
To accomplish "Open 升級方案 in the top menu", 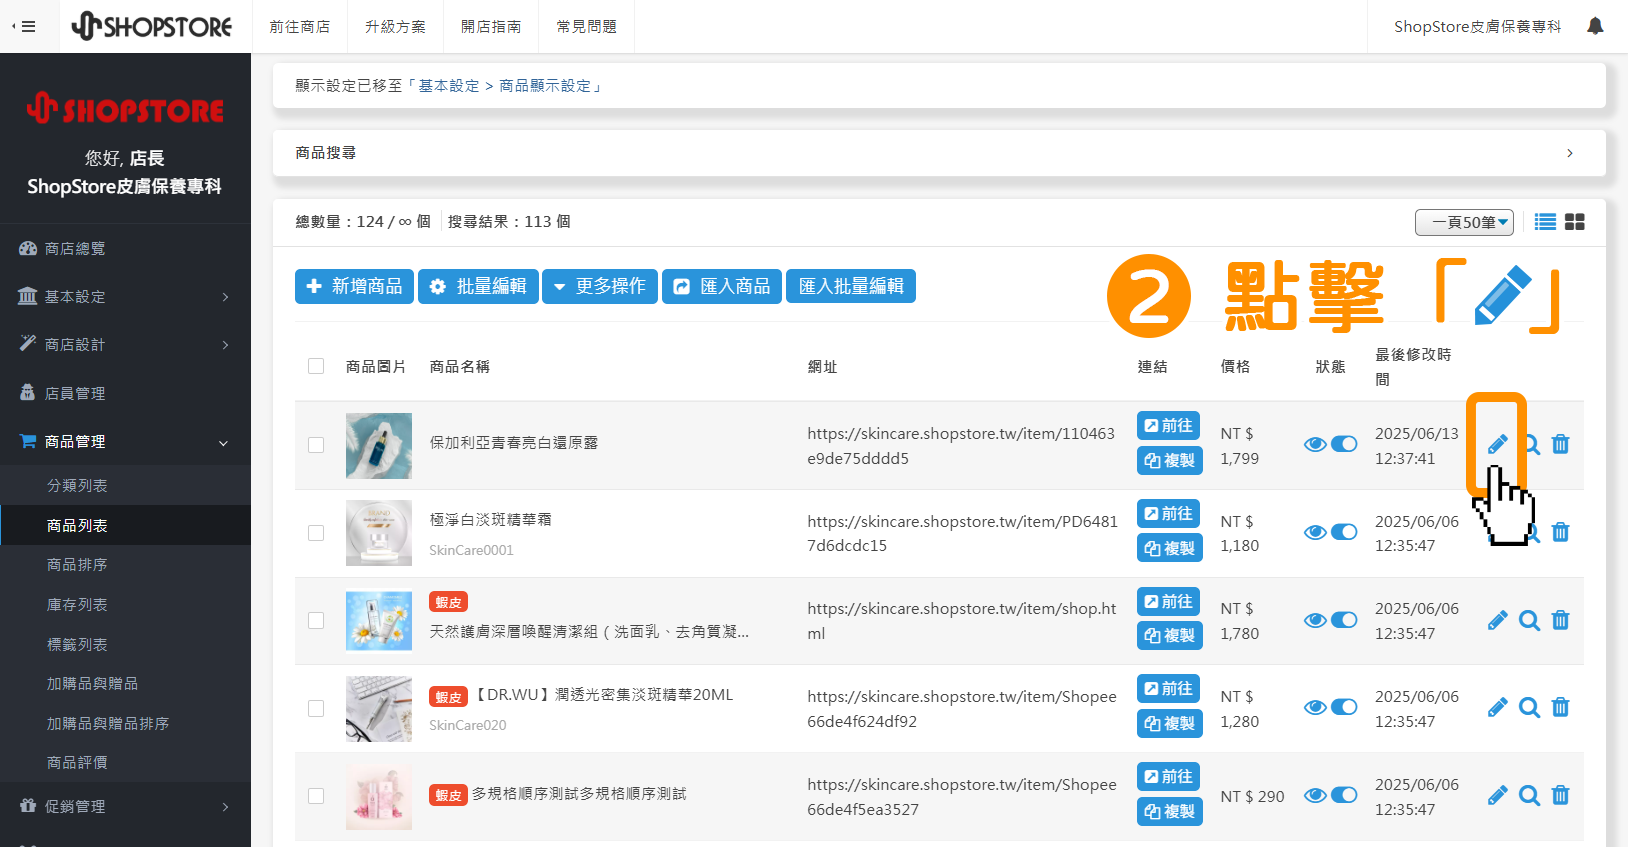I will pyautogui.click(x=395, y=27).
